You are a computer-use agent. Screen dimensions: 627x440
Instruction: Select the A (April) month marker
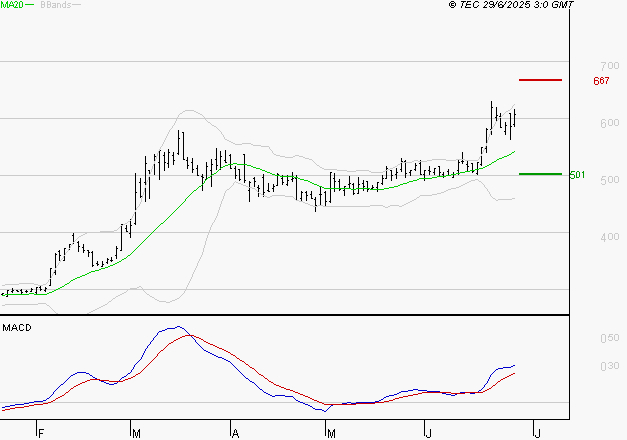[236, 432]
